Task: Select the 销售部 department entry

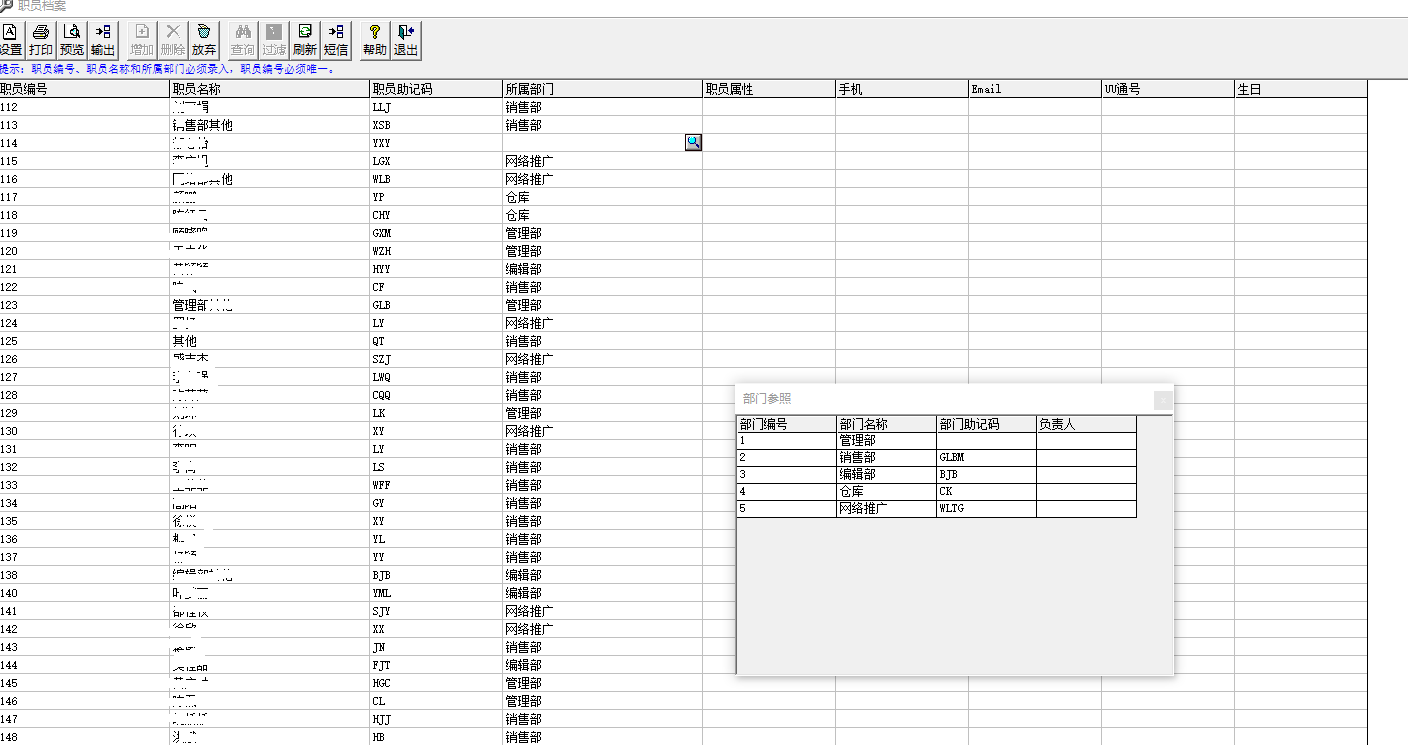Action: coord(883,457)
